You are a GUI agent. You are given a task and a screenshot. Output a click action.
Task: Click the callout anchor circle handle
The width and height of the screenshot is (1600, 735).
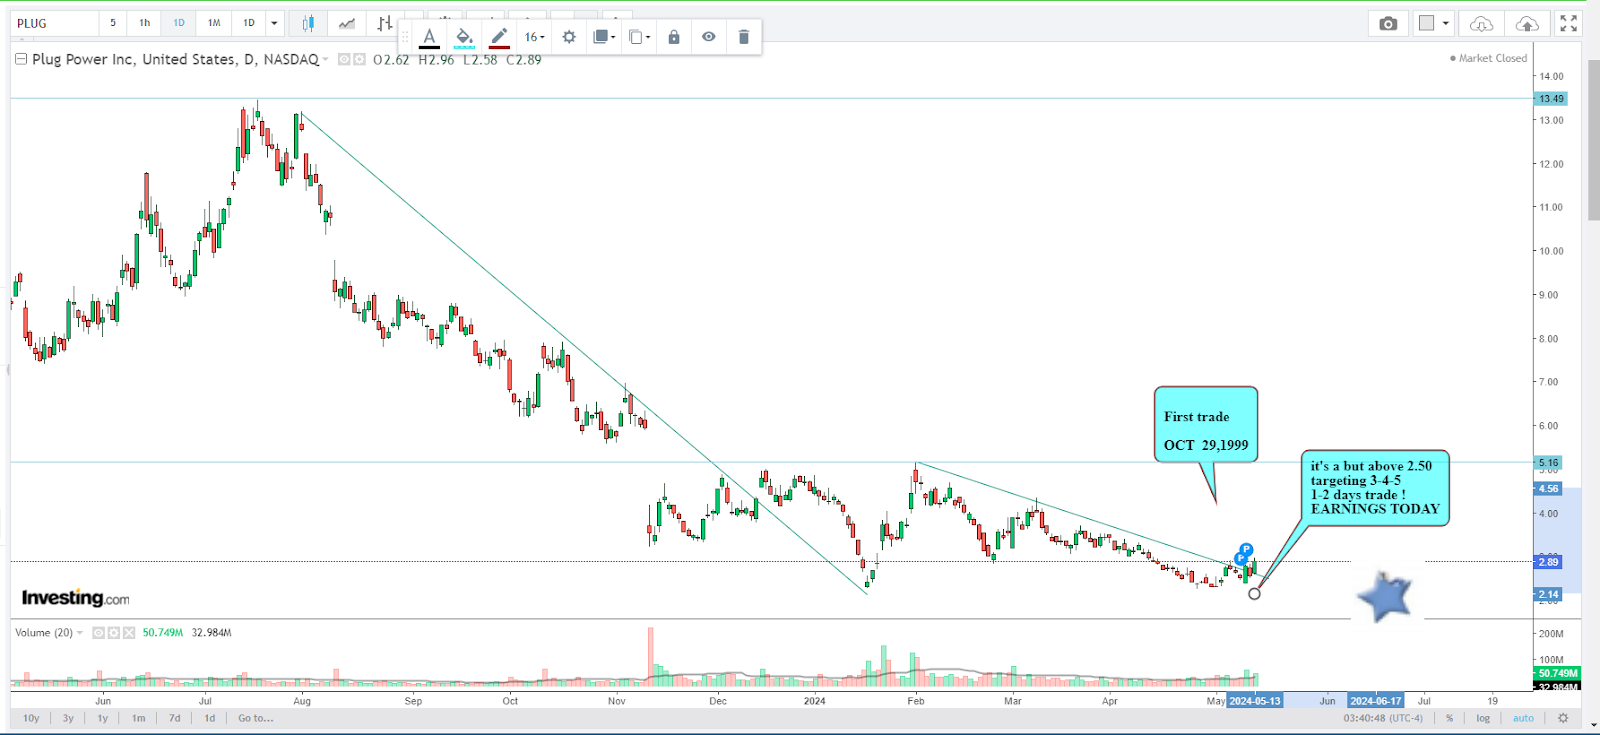point(1255,594)
